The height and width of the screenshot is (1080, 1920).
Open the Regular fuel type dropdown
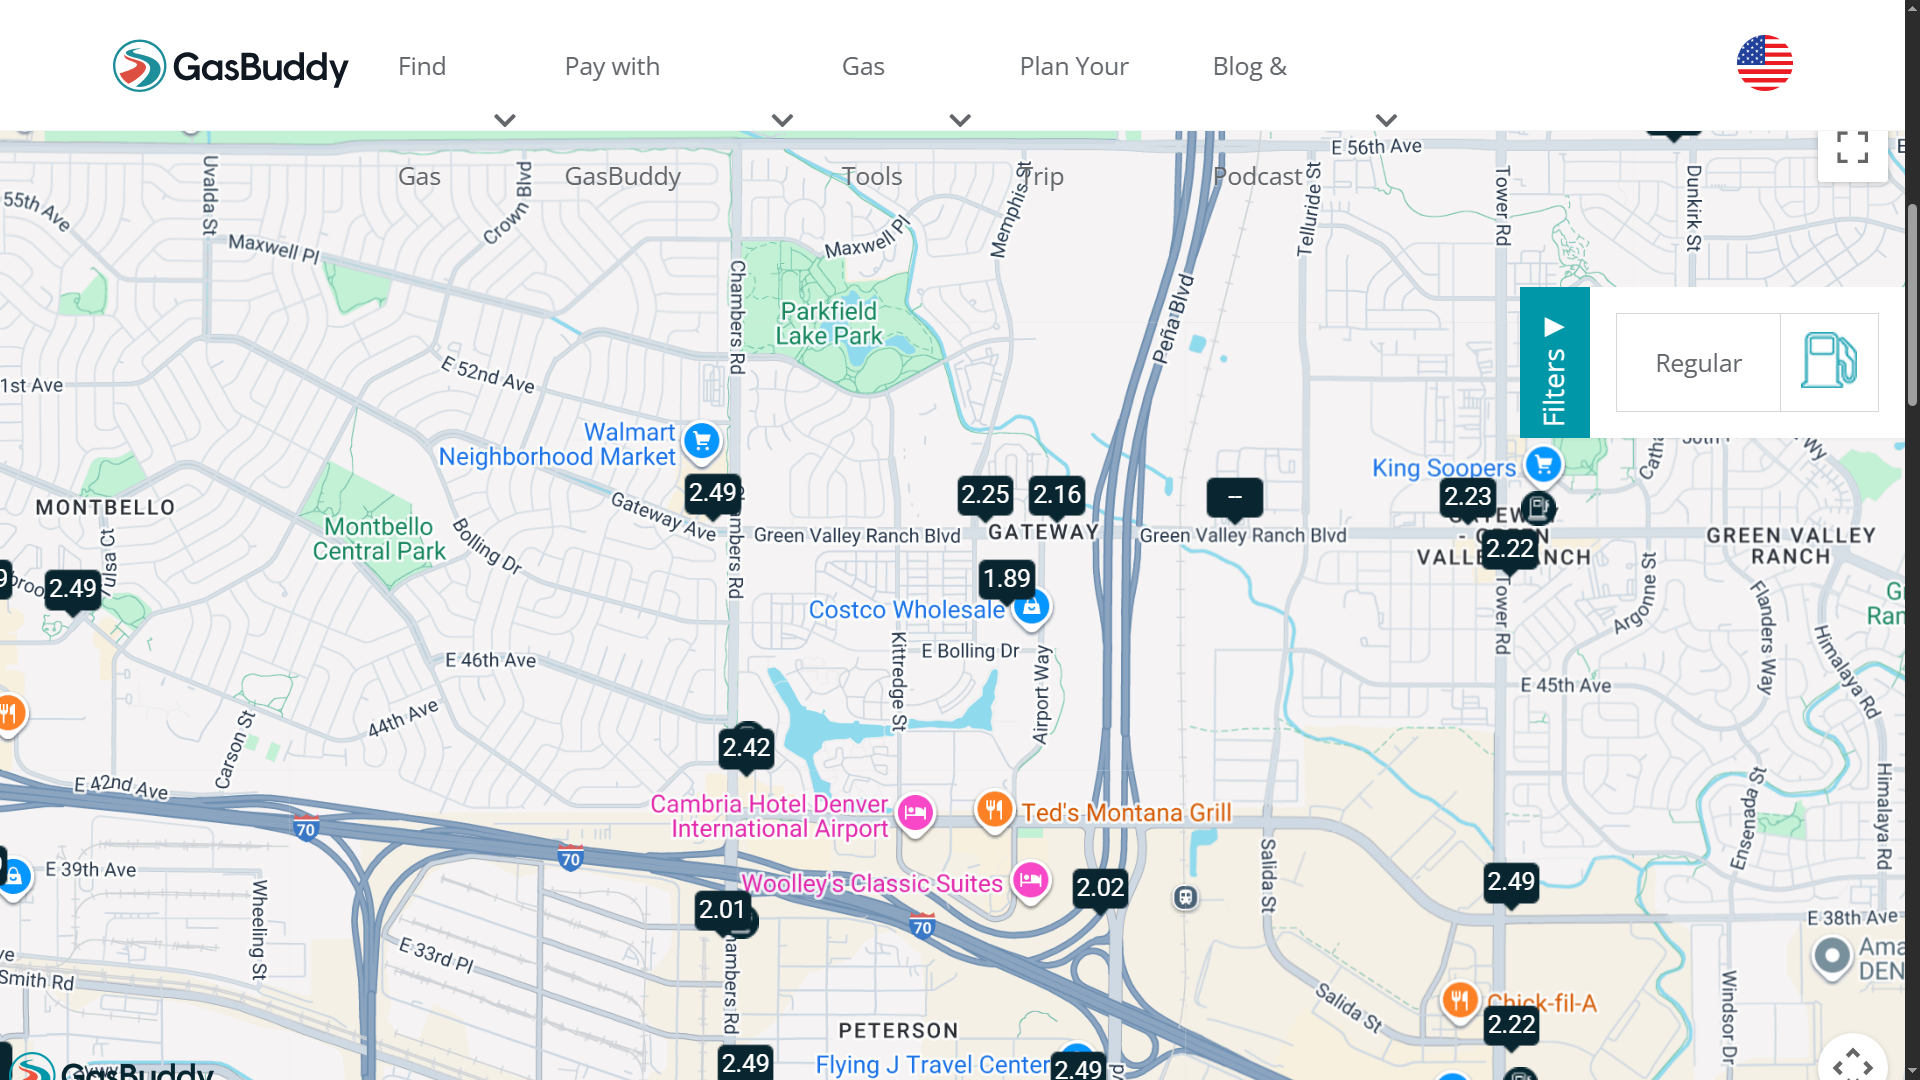point(1698,362)
